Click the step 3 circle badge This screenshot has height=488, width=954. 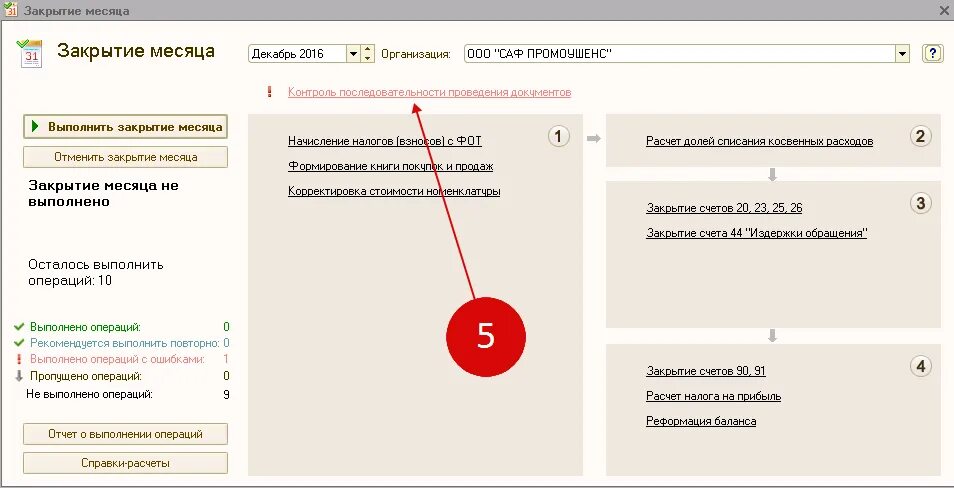921,203
